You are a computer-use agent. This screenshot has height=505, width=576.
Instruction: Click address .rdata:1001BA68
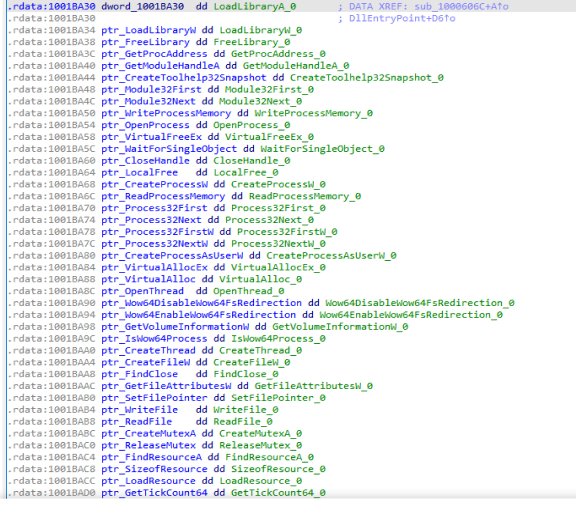click(51, 184)
